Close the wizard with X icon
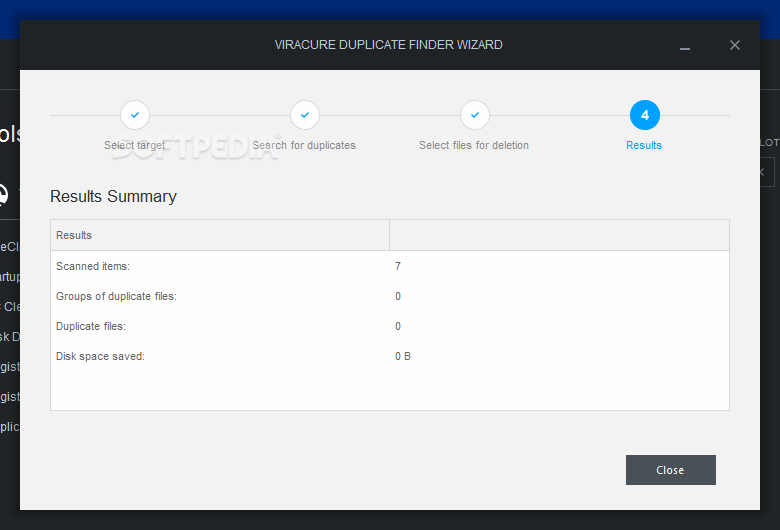Image resolution: width=780 pixels, height=530 pixels. [x=735, y=45]
